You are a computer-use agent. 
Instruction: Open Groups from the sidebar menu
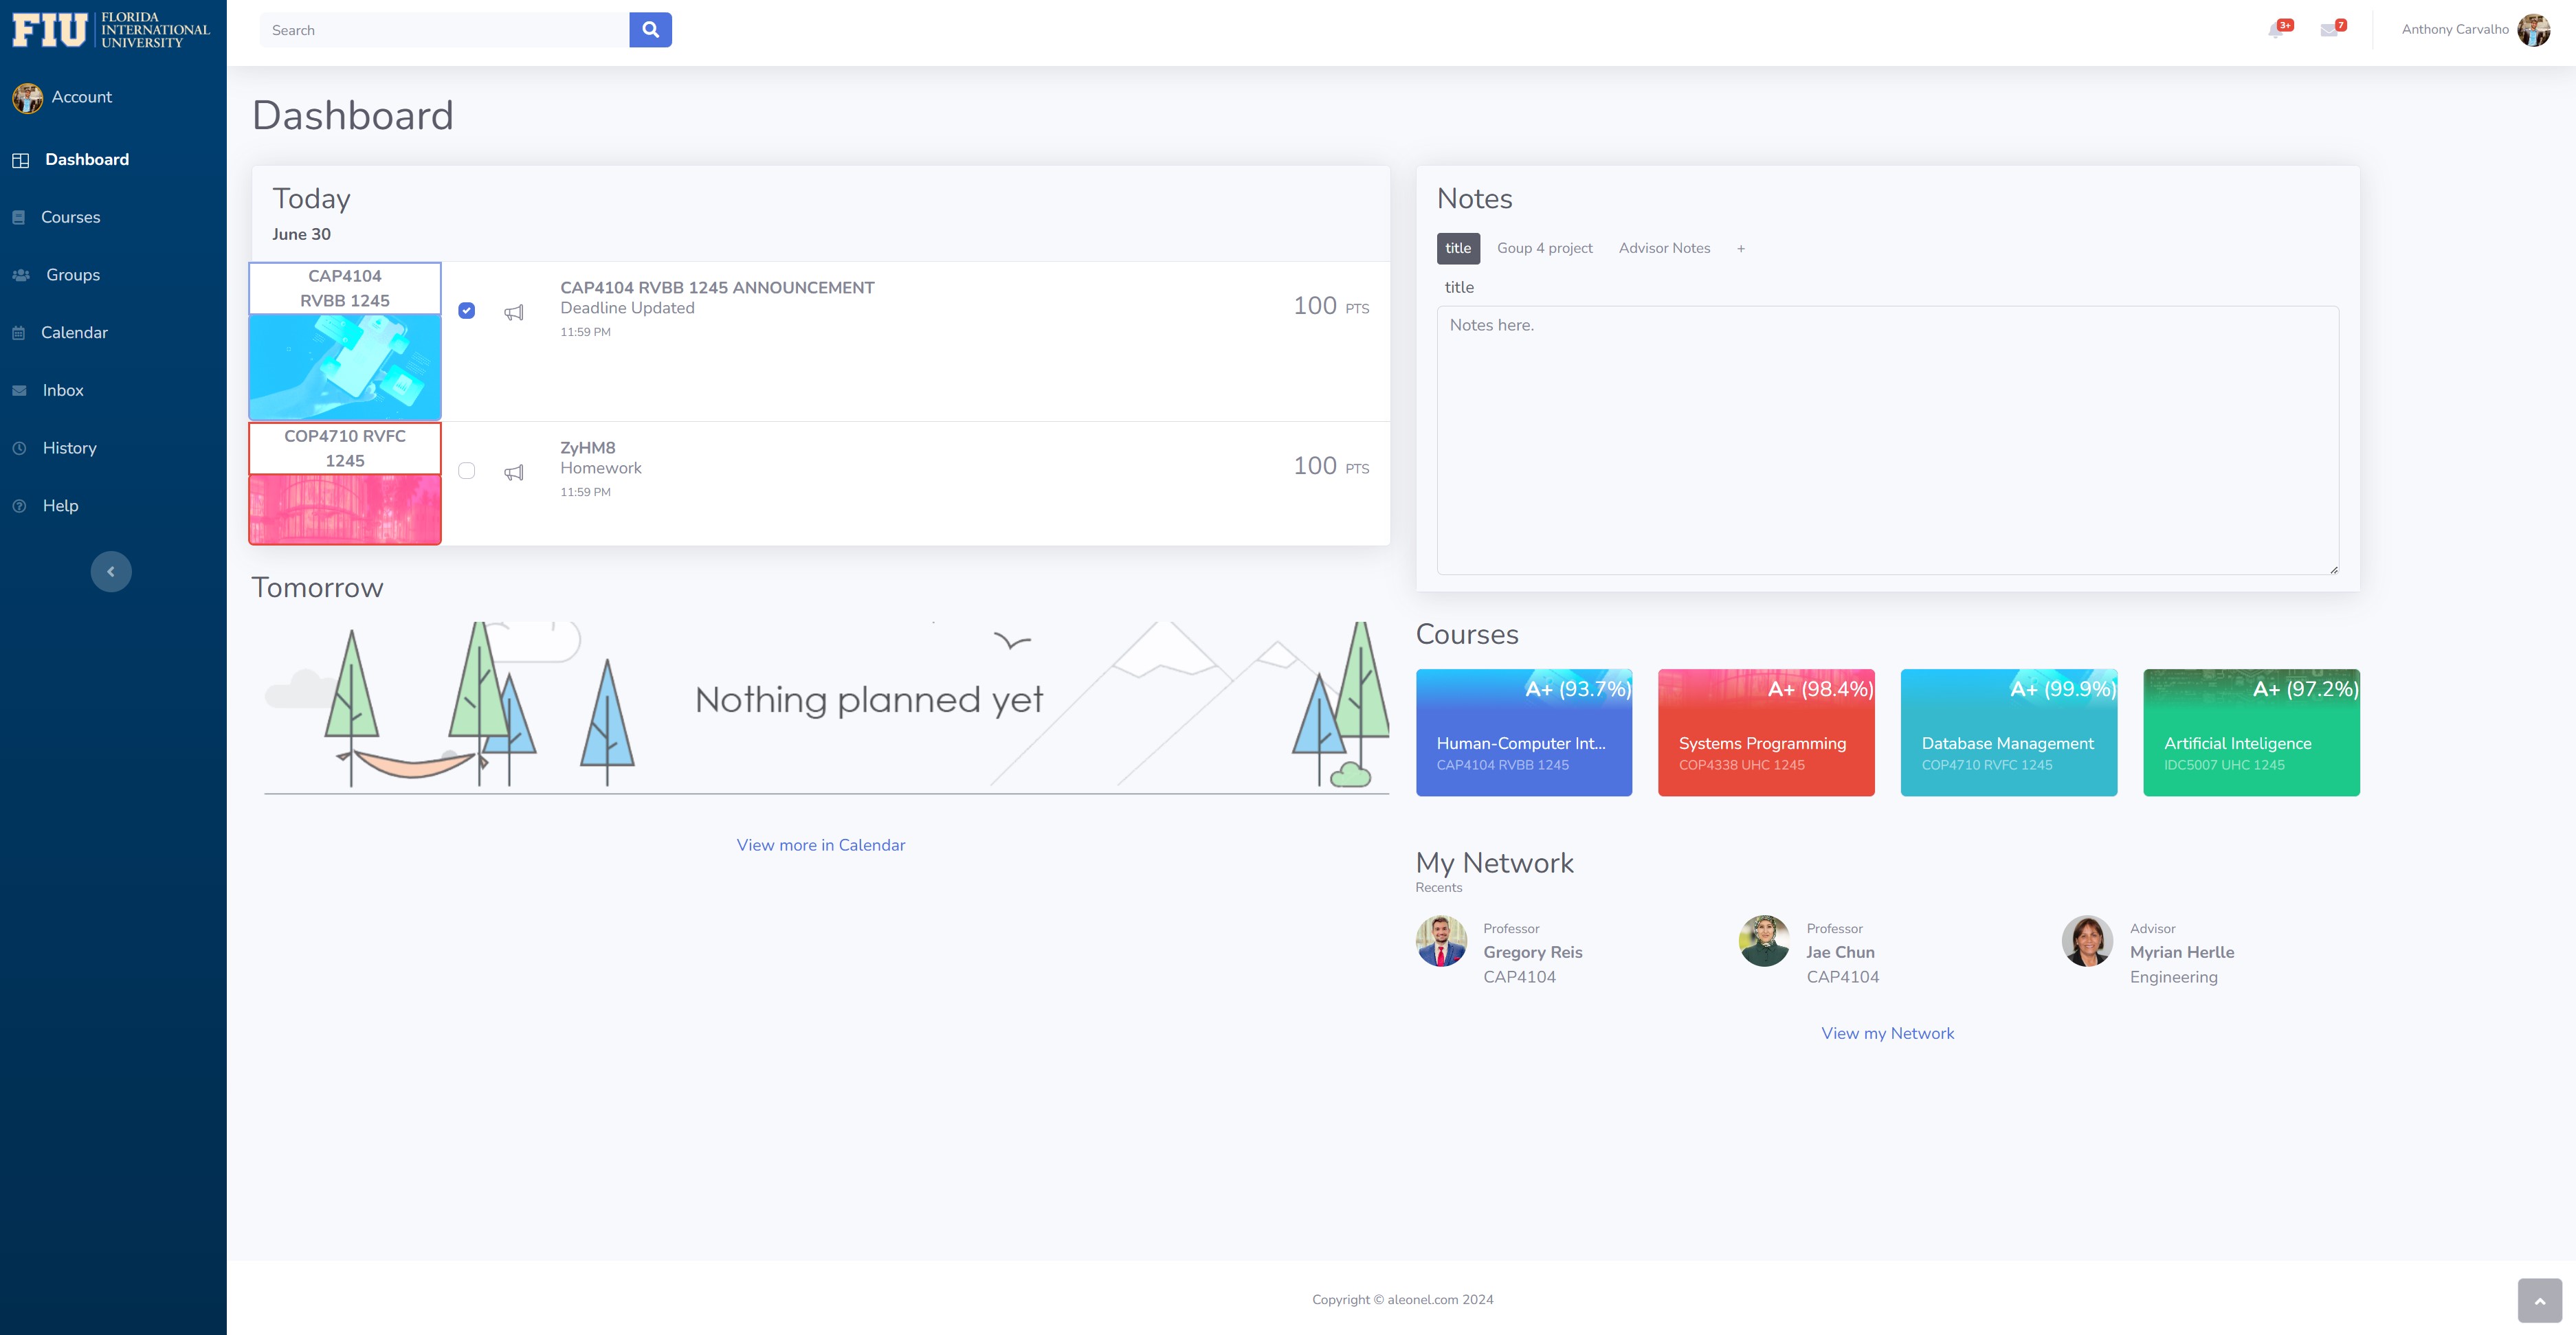pos(72,275)
